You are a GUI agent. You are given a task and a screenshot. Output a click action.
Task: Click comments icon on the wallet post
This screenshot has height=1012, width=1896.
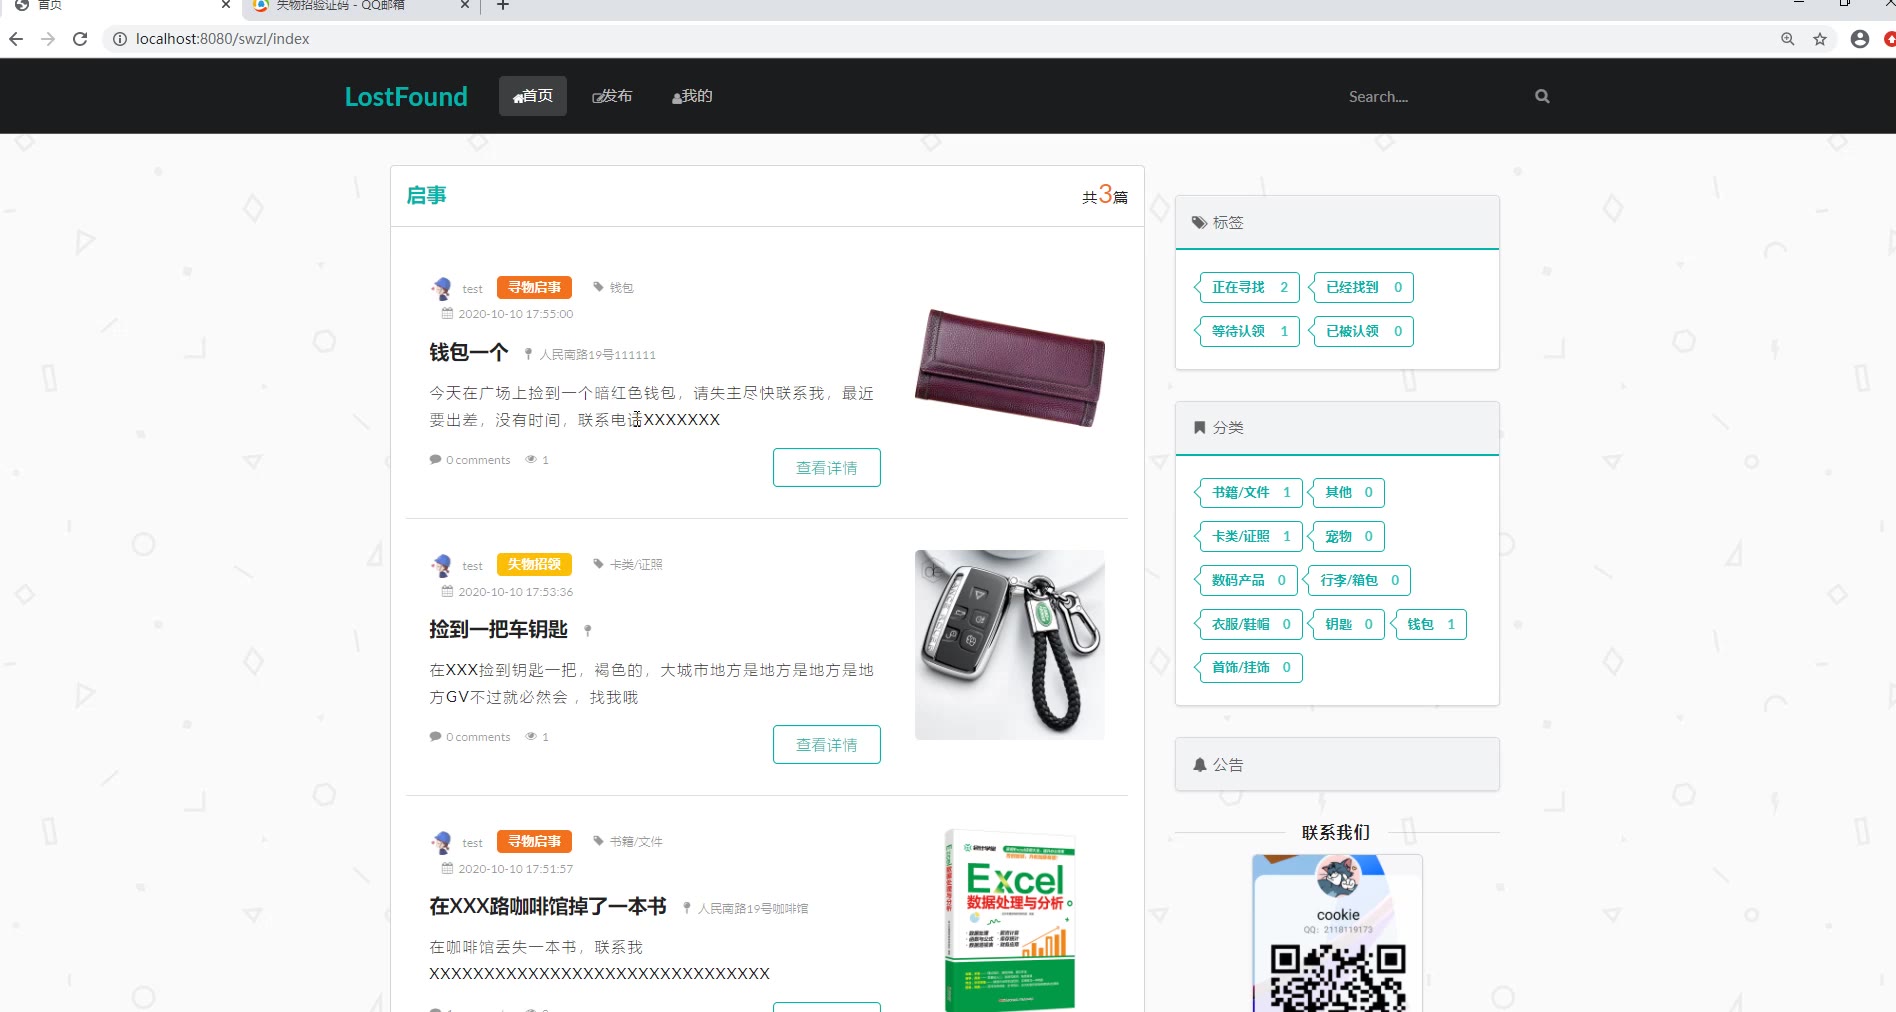pos(435,460)
